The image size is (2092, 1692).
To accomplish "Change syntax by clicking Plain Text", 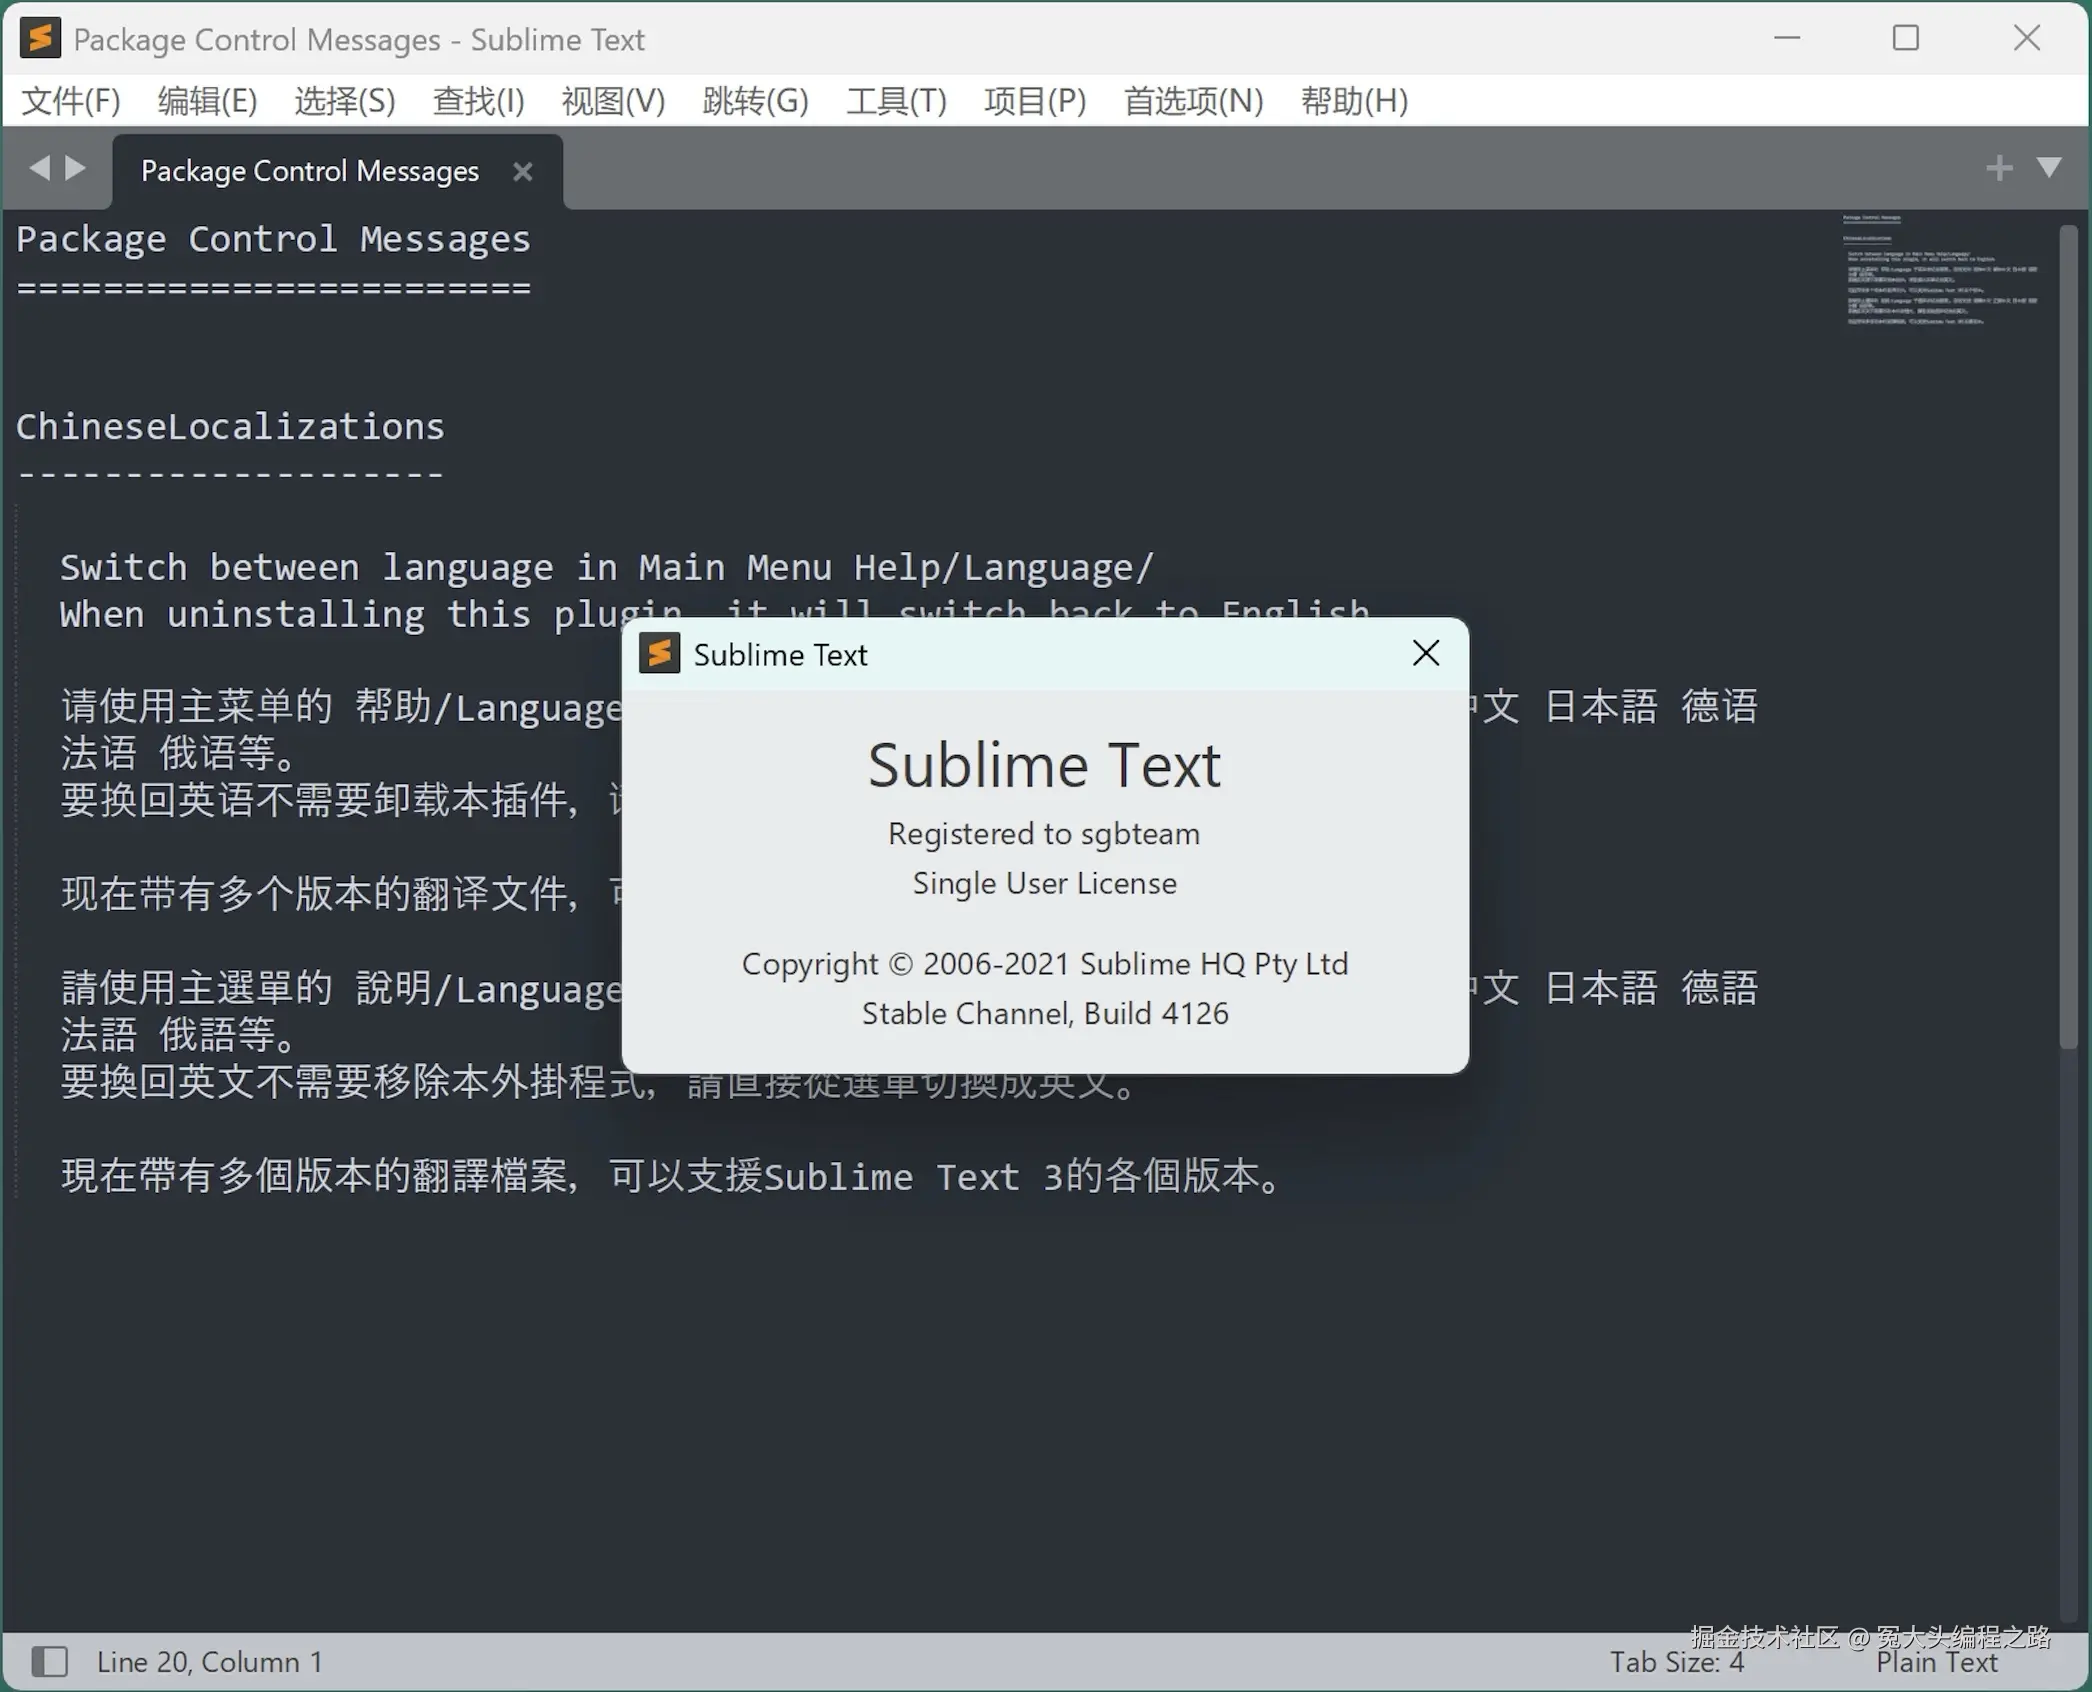I will (x=1936, y=1662).
